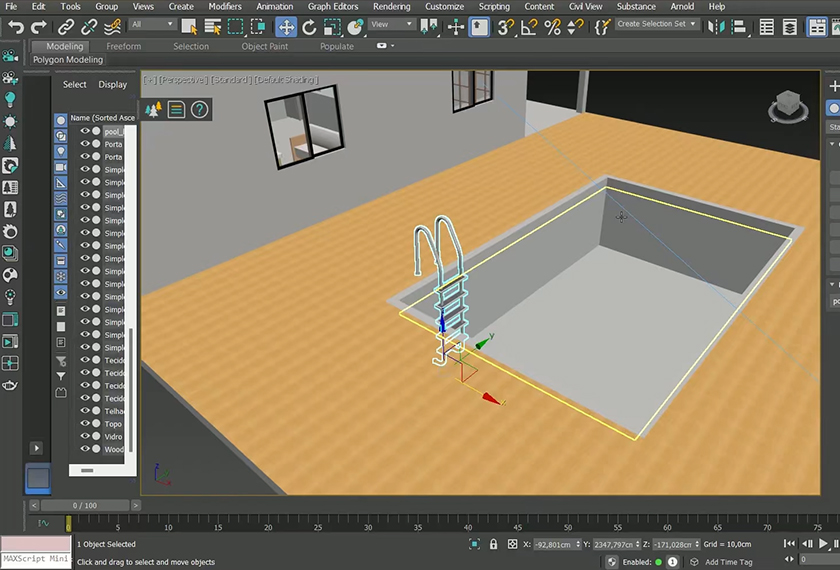
Task: Open the Select by Name tool
Action: click(211, 27)
